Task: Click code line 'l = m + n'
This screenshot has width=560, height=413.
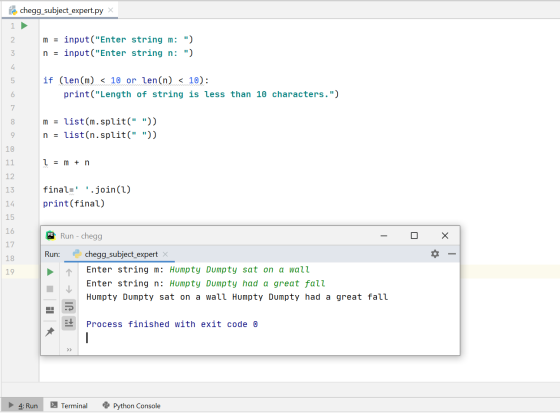Action: [x=66, y=163]
